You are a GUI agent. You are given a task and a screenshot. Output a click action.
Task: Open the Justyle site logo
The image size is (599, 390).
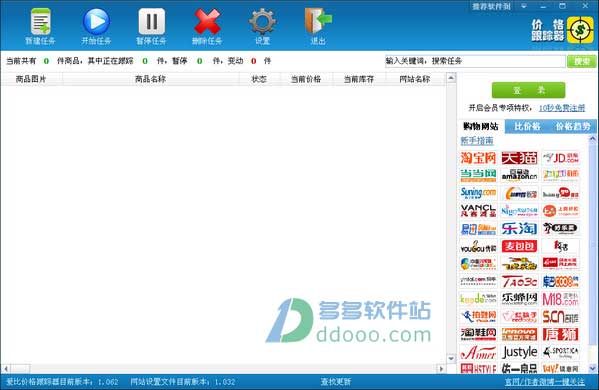[519, 352]
